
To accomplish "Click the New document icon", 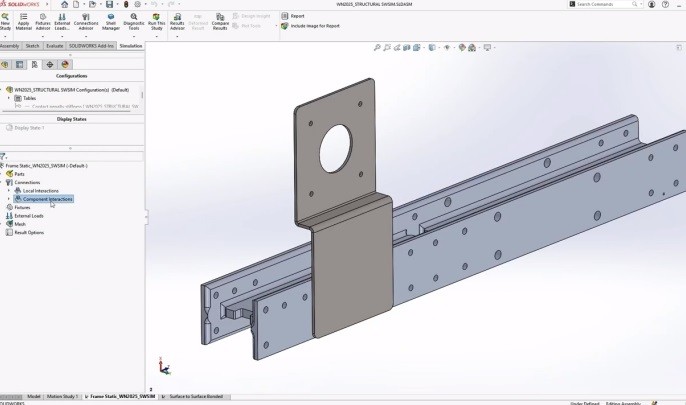I will click(76, 4).
